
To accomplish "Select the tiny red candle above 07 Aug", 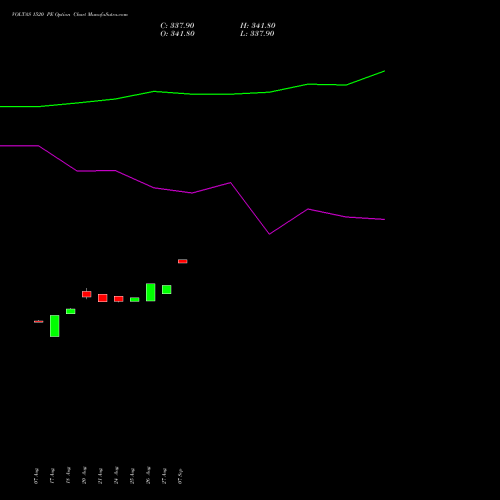I will coord(39,322).
